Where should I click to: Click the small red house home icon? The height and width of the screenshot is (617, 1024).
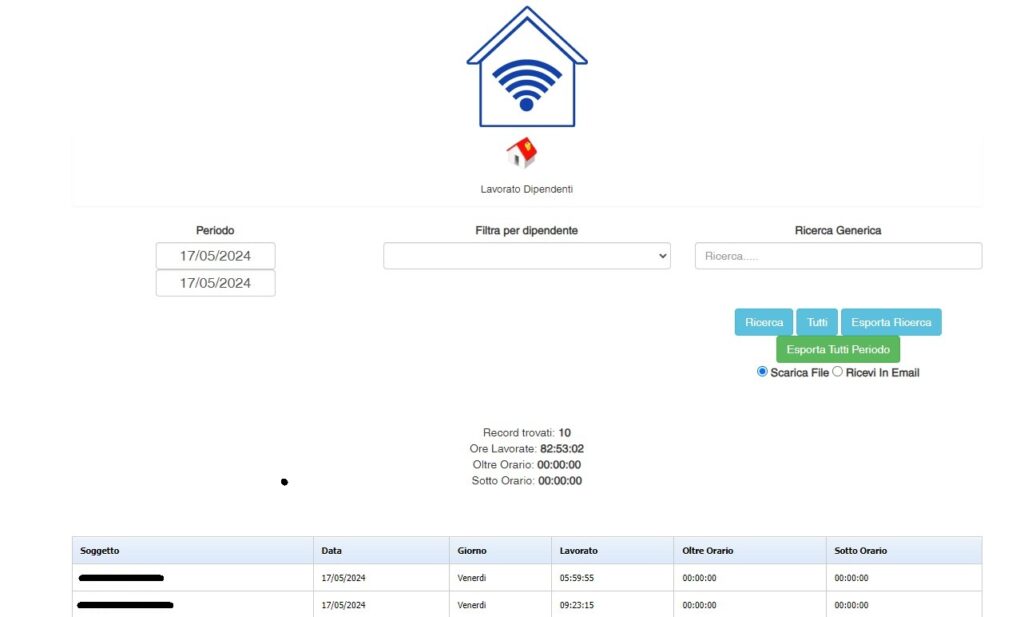[x=521, y=153]
